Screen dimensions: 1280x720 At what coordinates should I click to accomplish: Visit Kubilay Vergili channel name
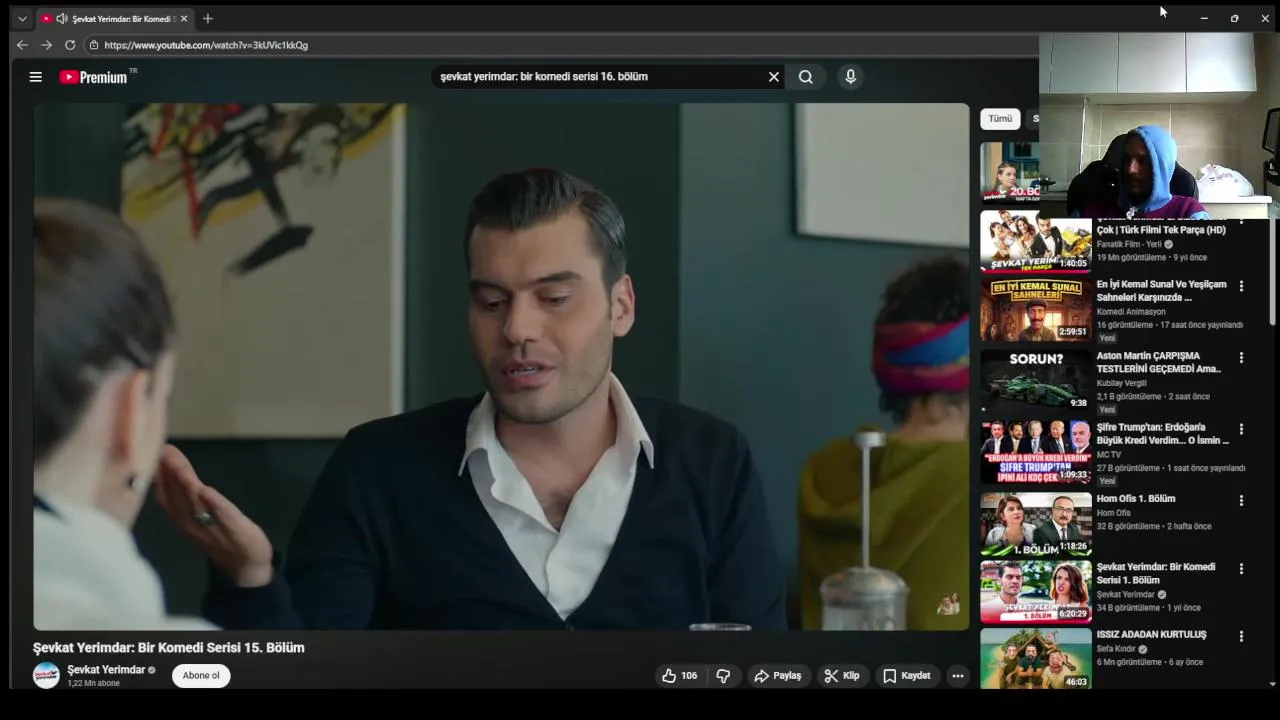click(1122, 383)
